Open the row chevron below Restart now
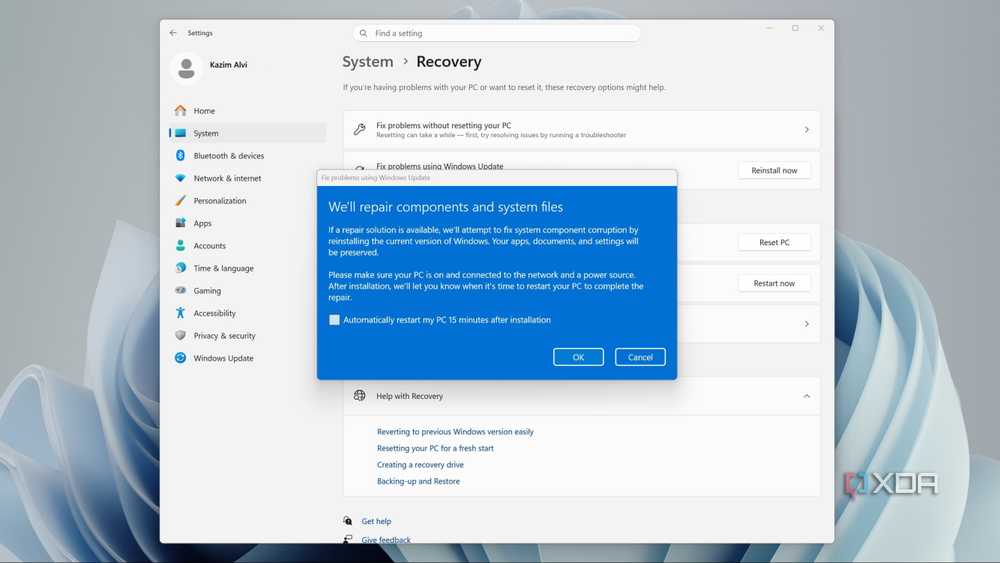 [x=807, y=324]
